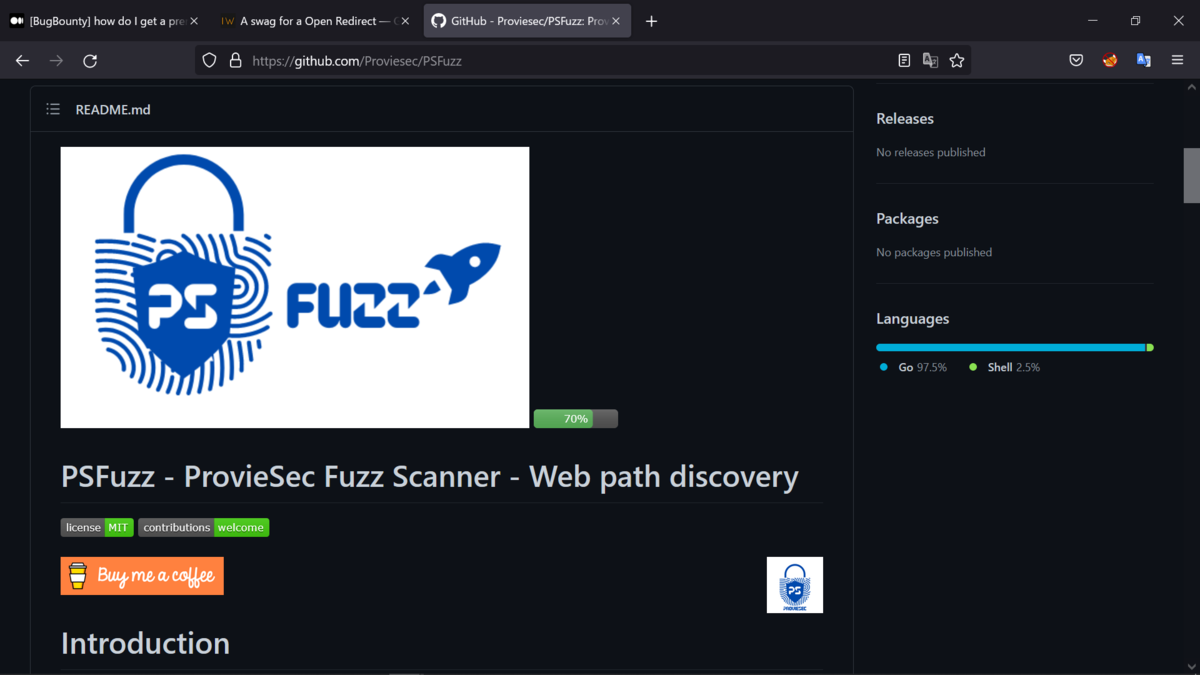Click the README.md file name
This screenshot has width=1200, height=675.
tap(113, 109)
